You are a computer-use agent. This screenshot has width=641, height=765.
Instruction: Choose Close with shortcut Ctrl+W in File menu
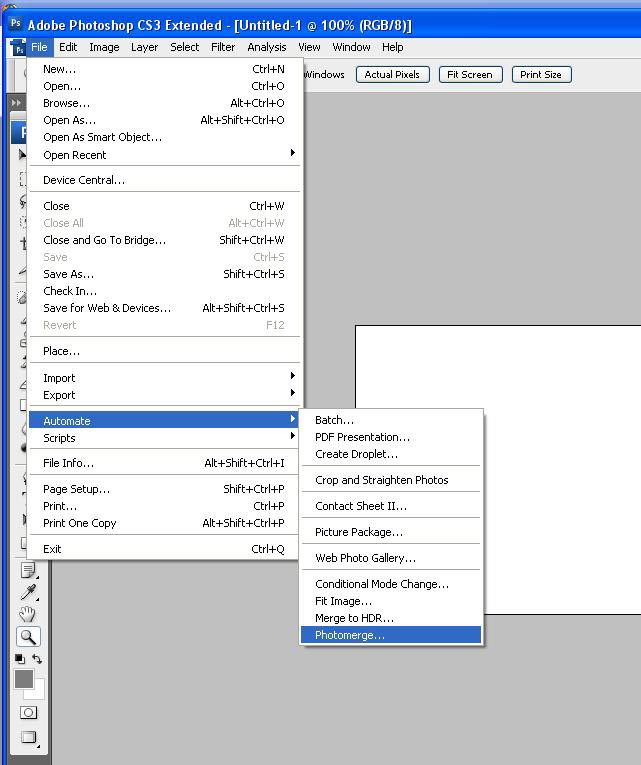tap(164, 206)
